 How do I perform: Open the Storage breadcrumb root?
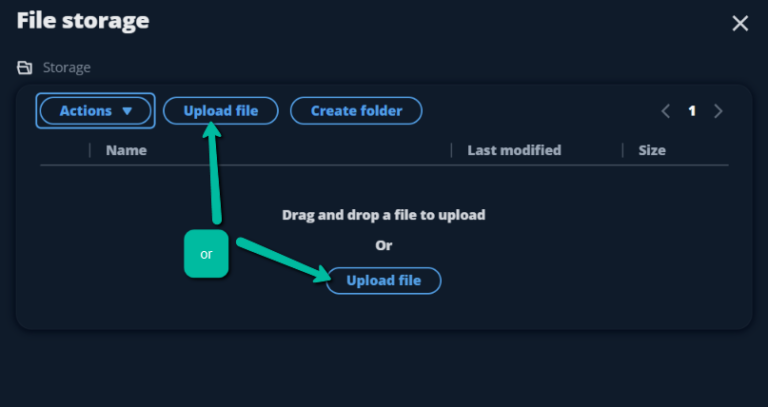coord(67,68)
